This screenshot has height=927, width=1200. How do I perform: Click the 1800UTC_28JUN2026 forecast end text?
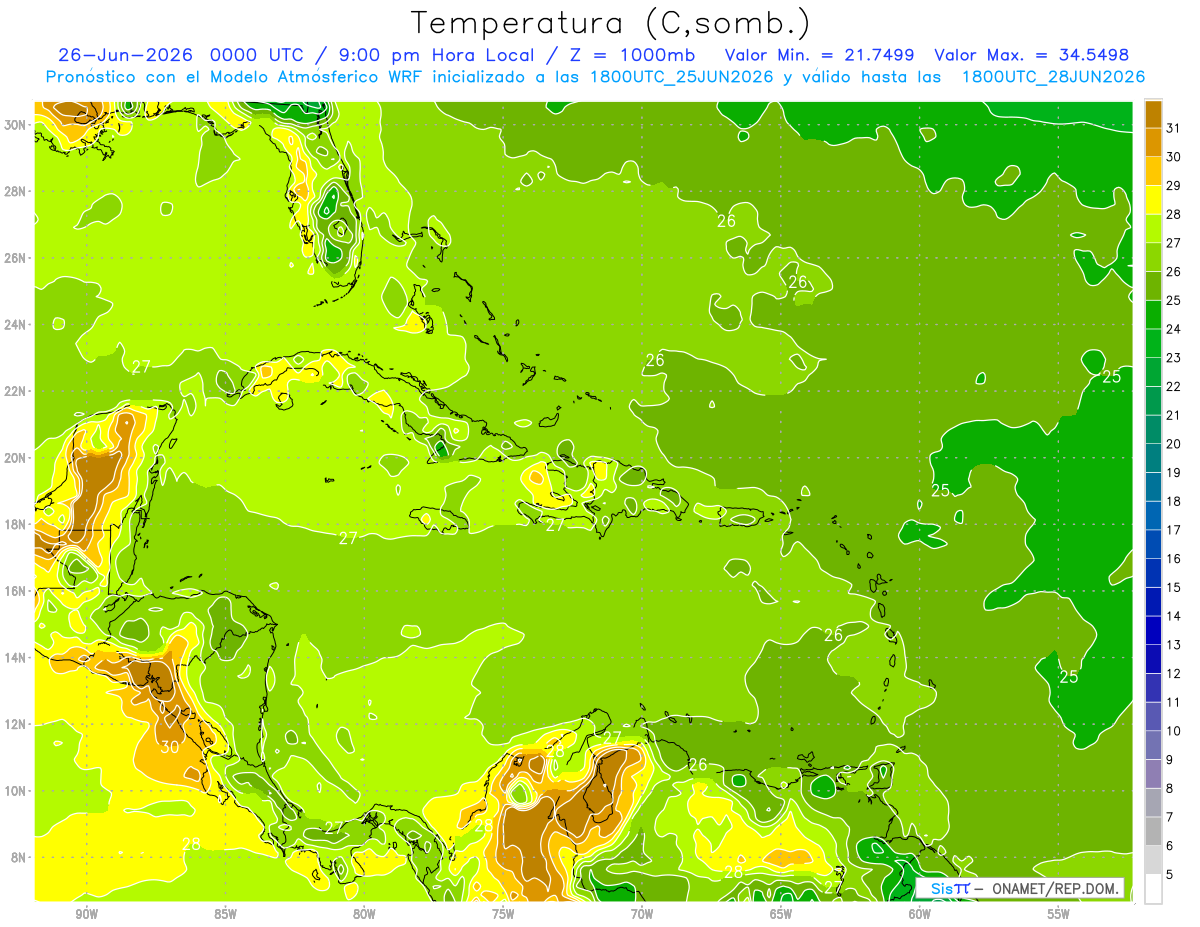click(x=1053, y=77)
